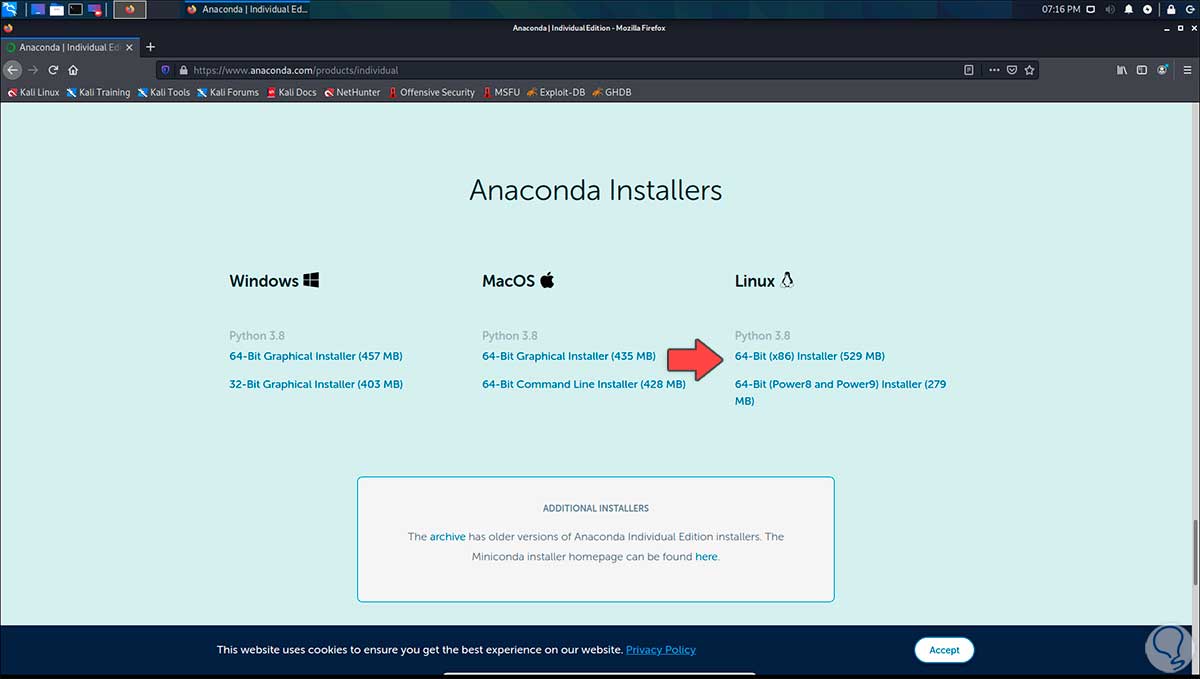Open the NetHunter bookmark
Screen dimensions: 1200x679
(x=352, y=92)
